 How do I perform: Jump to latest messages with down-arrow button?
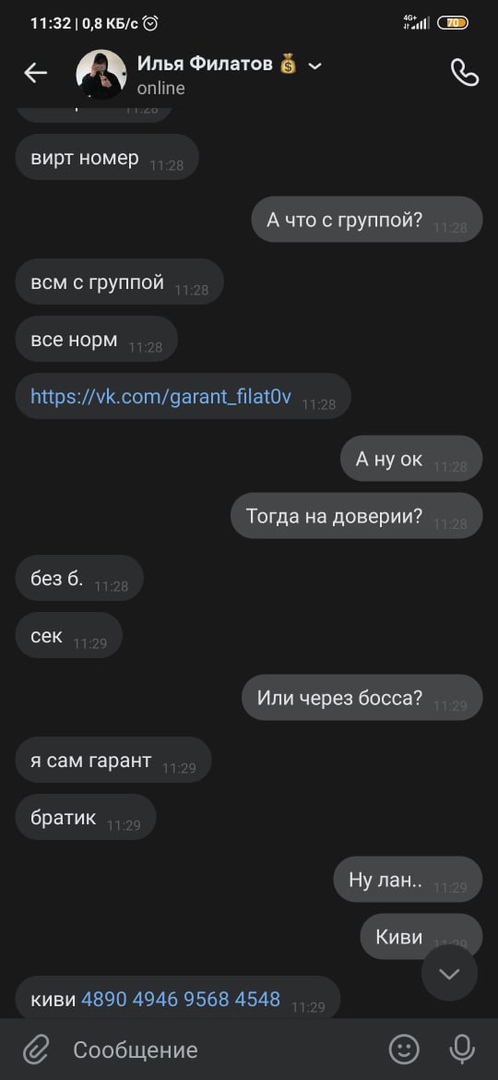pyautogui.click(x=449, y=973)
